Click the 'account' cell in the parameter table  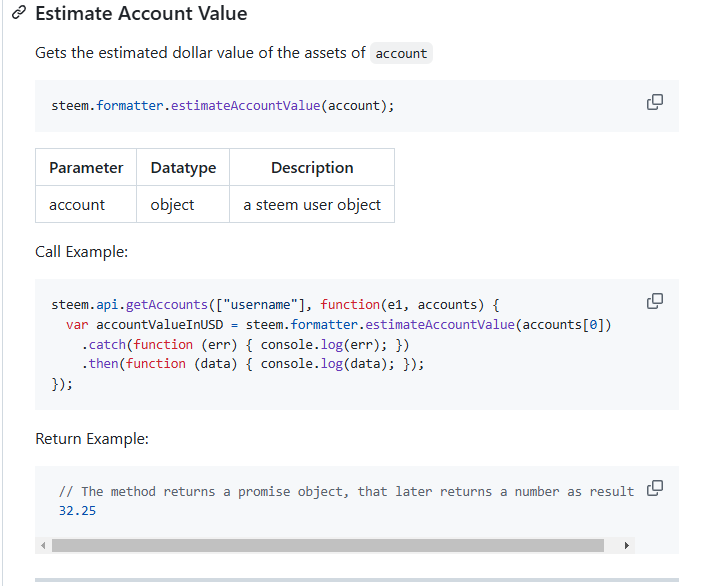[x=86, y=204]
